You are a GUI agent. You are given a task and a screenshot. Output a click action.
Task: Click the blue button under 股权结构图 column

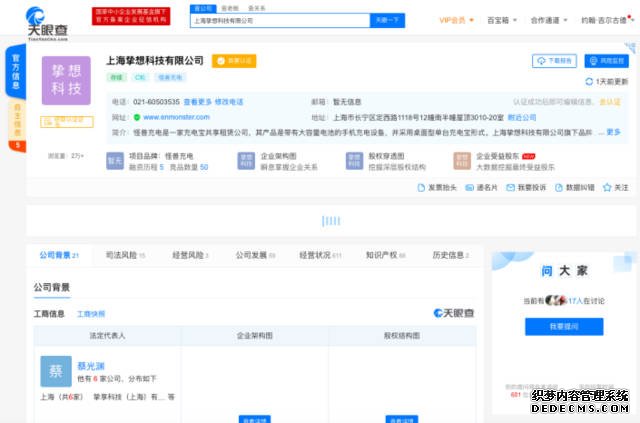[x=402, y=419]
